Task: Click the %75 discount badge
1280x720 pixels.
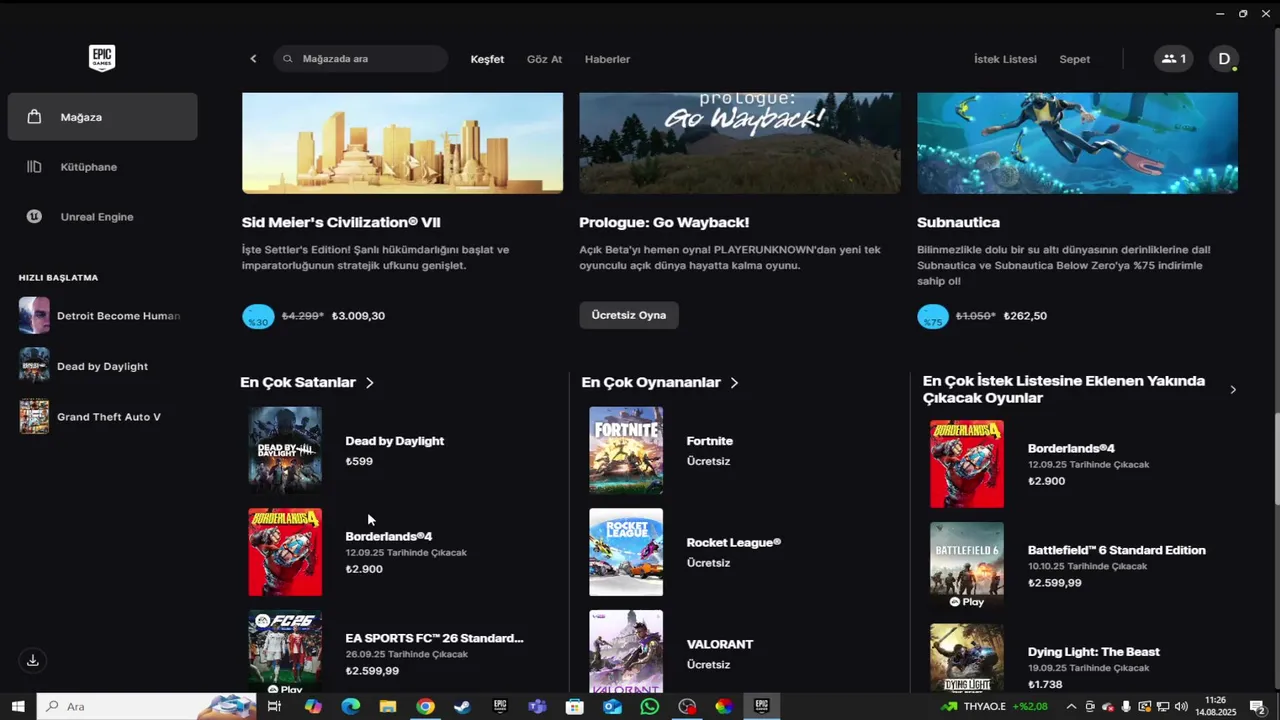Action: (x=932, y=317)
